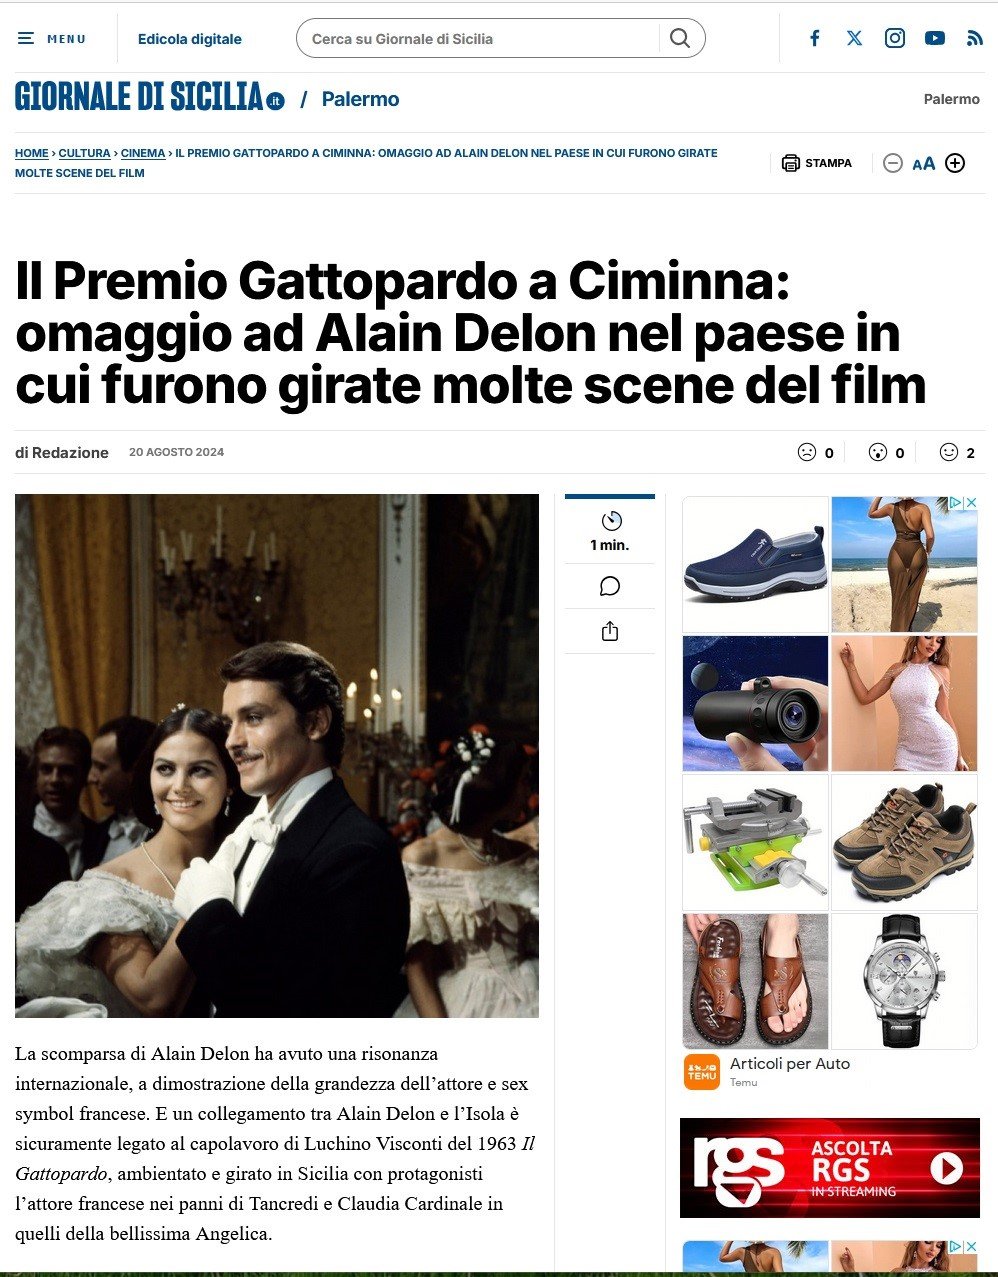This screenshot has width=998, height=1277.
Task: Decrease text size with minus icon
Action: click(893, 163)
